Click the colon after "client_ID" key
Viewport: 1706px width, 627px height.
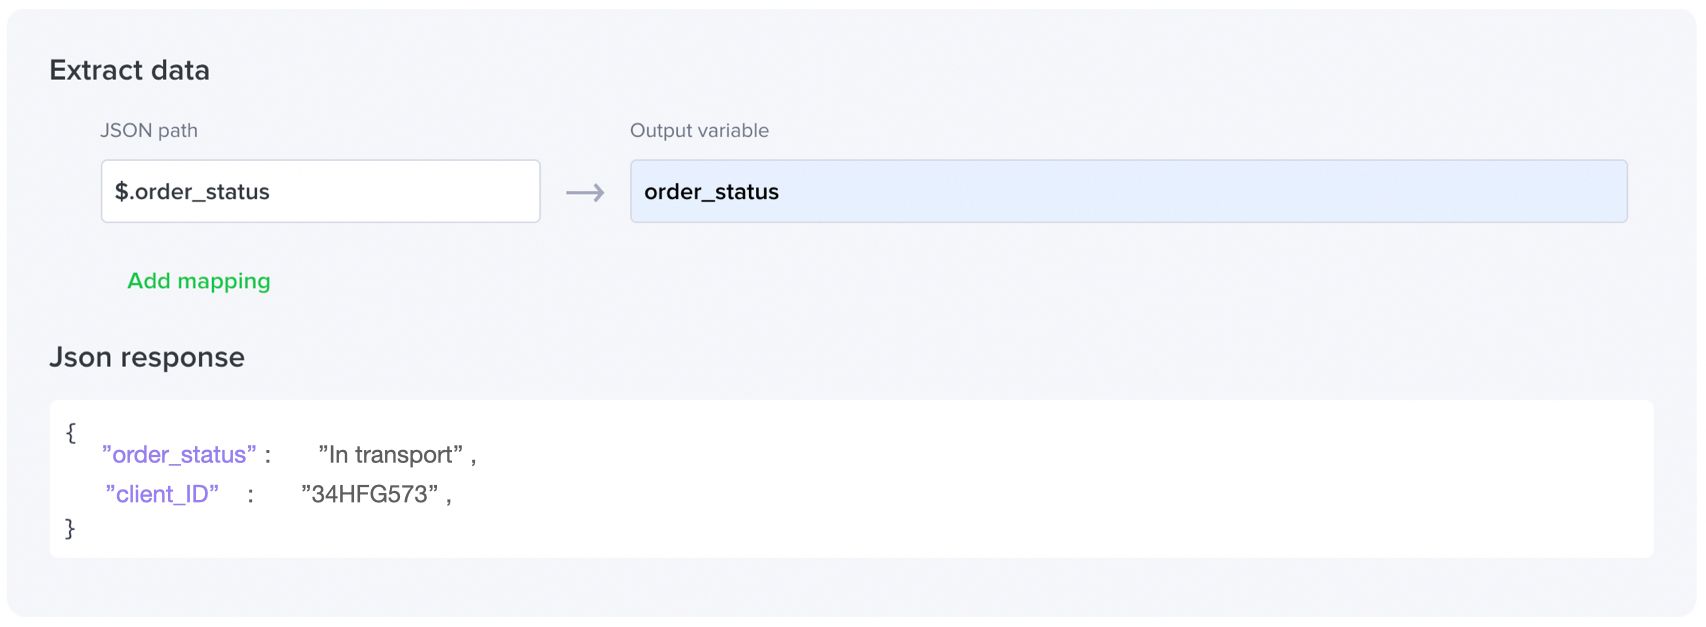251,495
